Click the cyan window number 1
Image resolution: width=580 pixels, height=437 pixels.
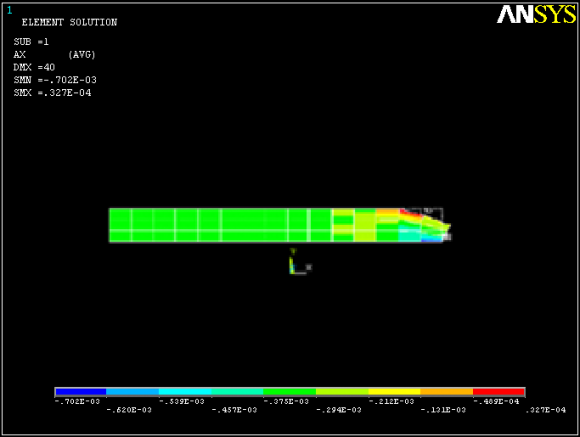(x=9, y=10)
